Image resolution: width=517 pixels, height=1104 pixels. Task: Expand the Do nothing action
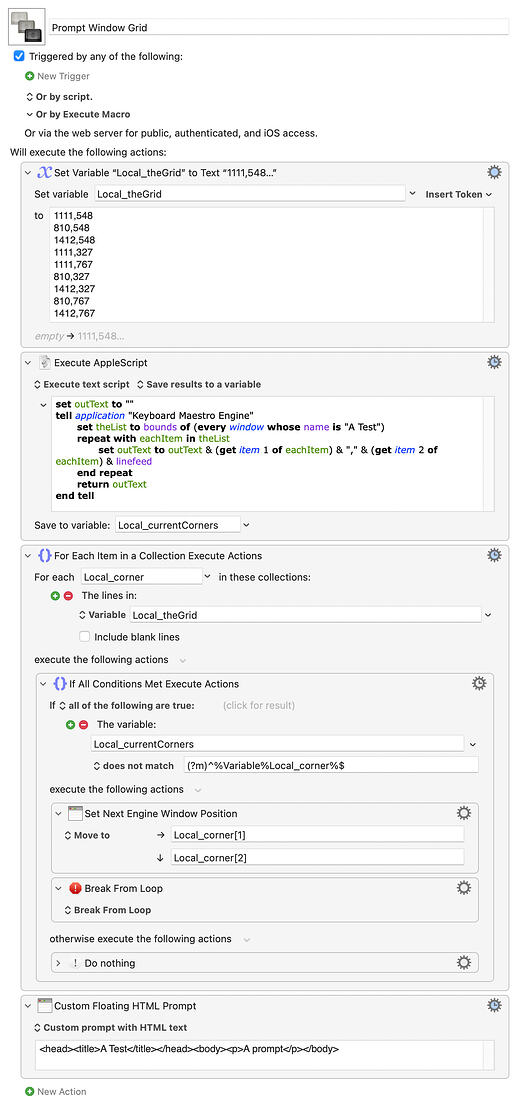coord(59,962)
